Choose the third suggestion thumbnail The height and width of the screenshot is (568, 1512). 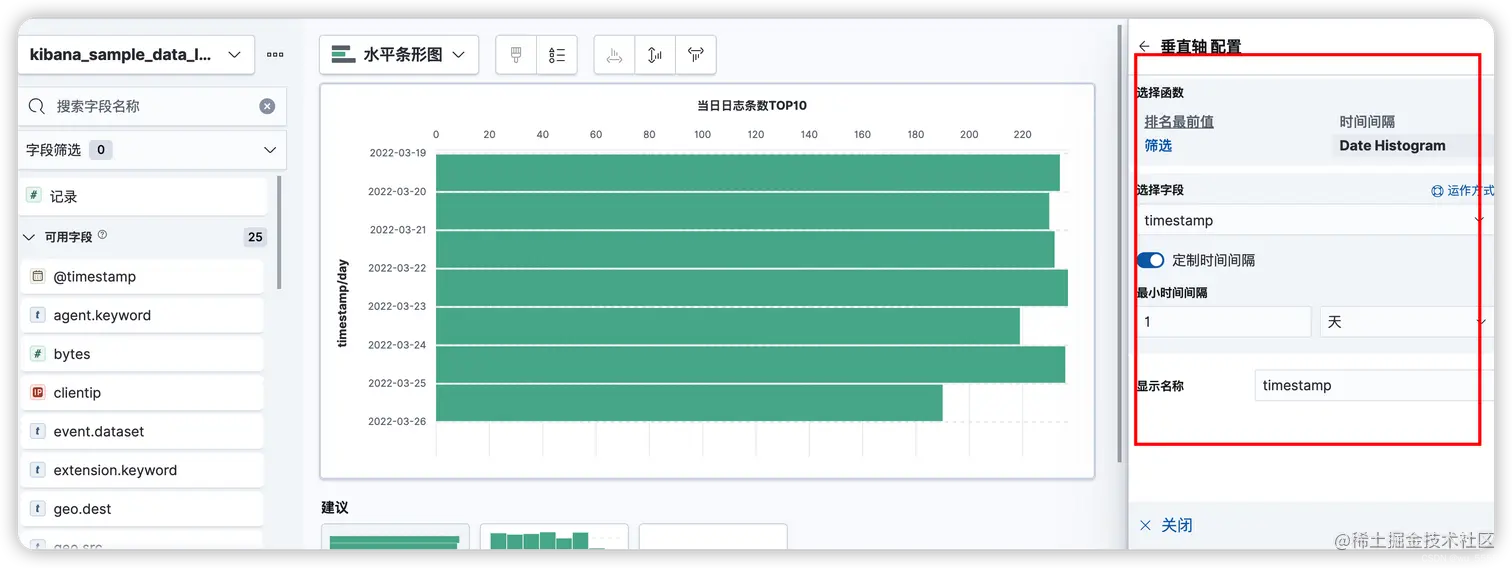[713, 537]
